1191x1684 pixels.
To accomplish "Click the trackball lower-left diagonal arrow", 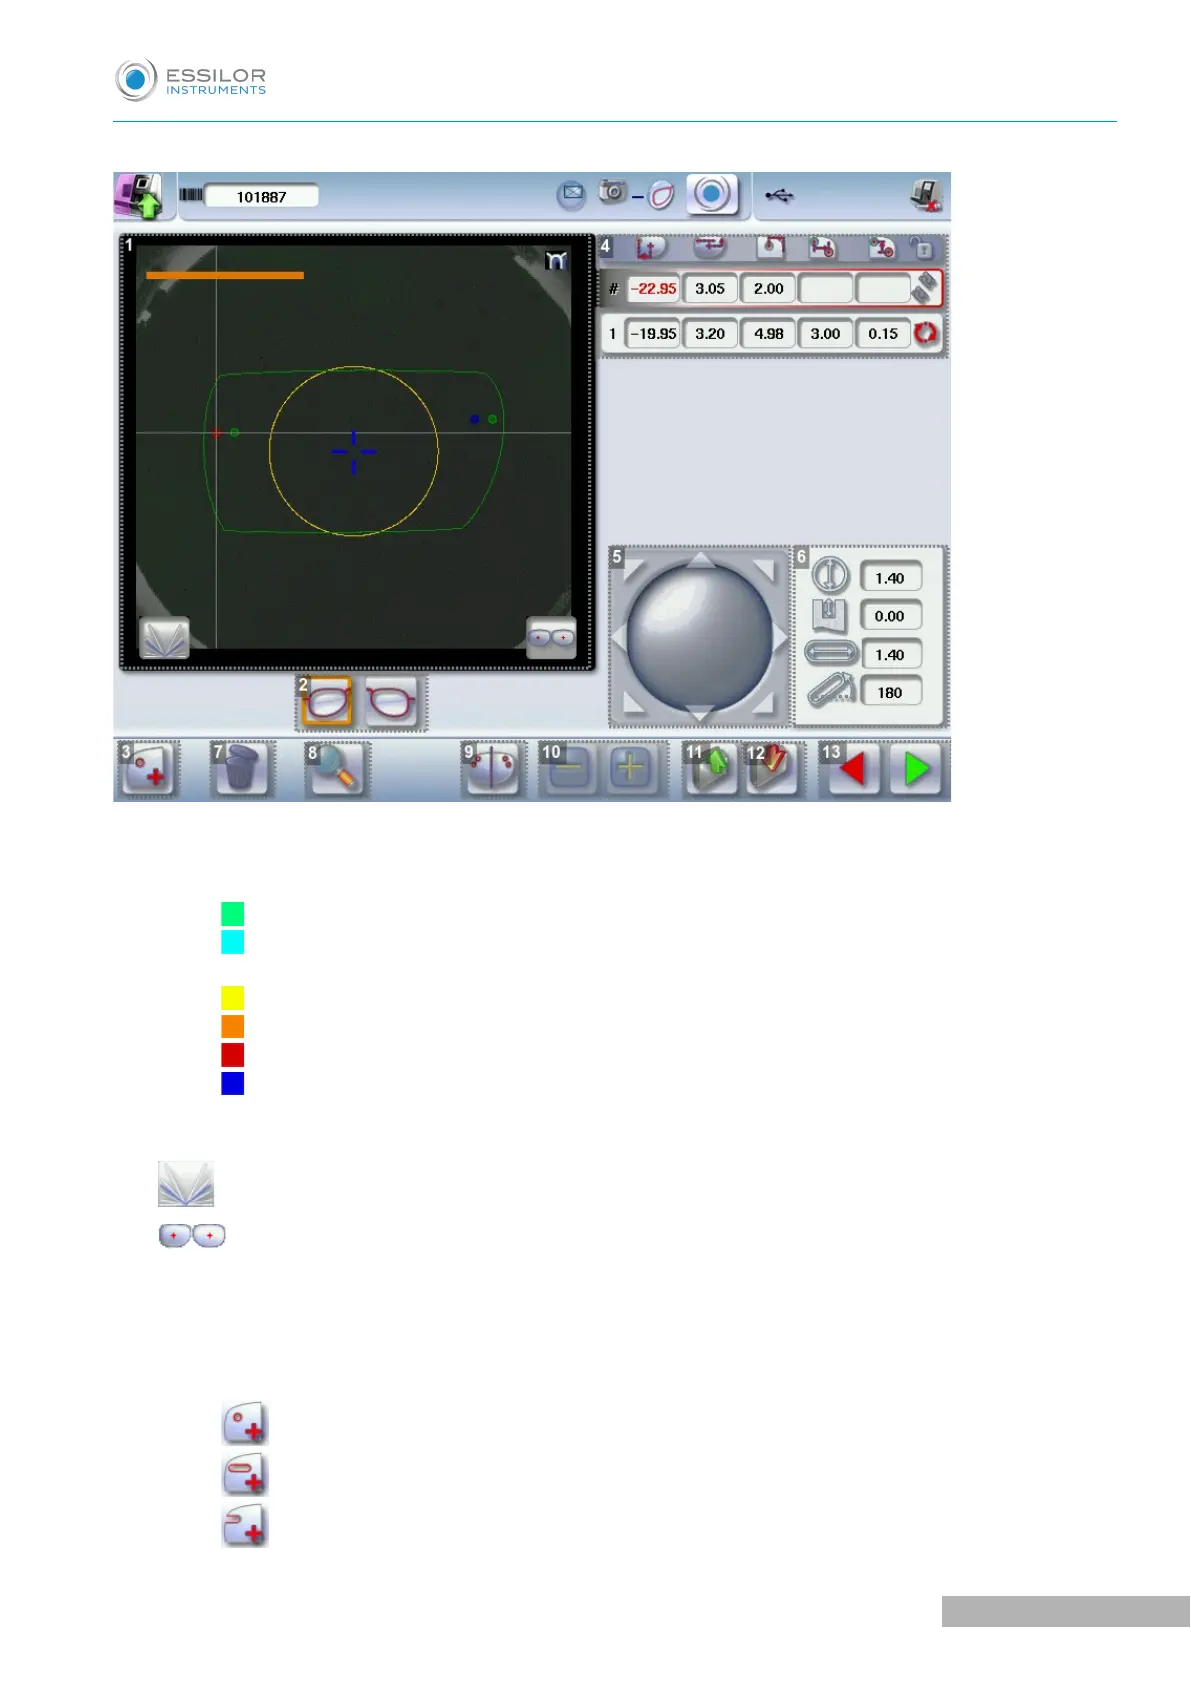I will point(634,702).
